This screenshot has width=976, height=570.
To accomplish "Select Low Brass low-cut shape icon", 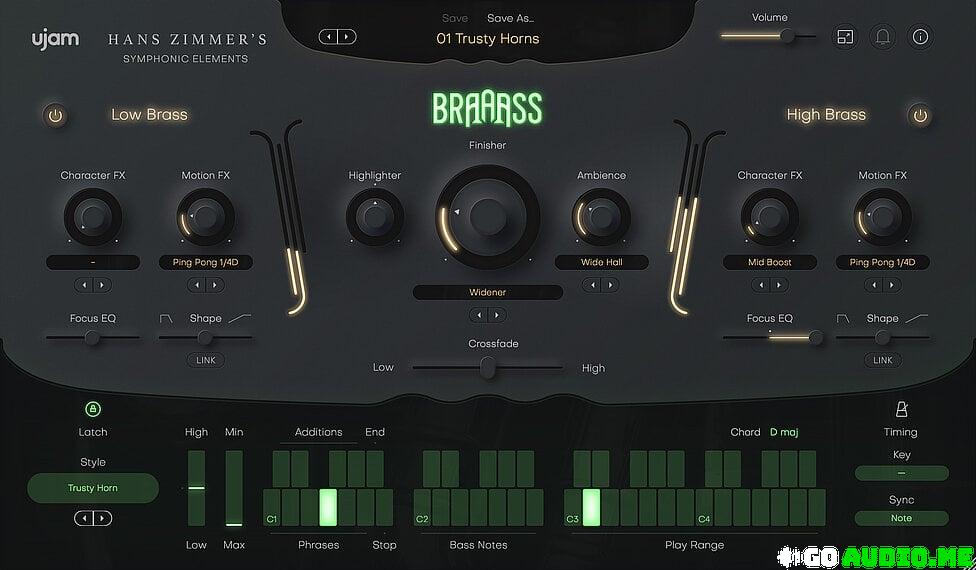I will 167,318.
